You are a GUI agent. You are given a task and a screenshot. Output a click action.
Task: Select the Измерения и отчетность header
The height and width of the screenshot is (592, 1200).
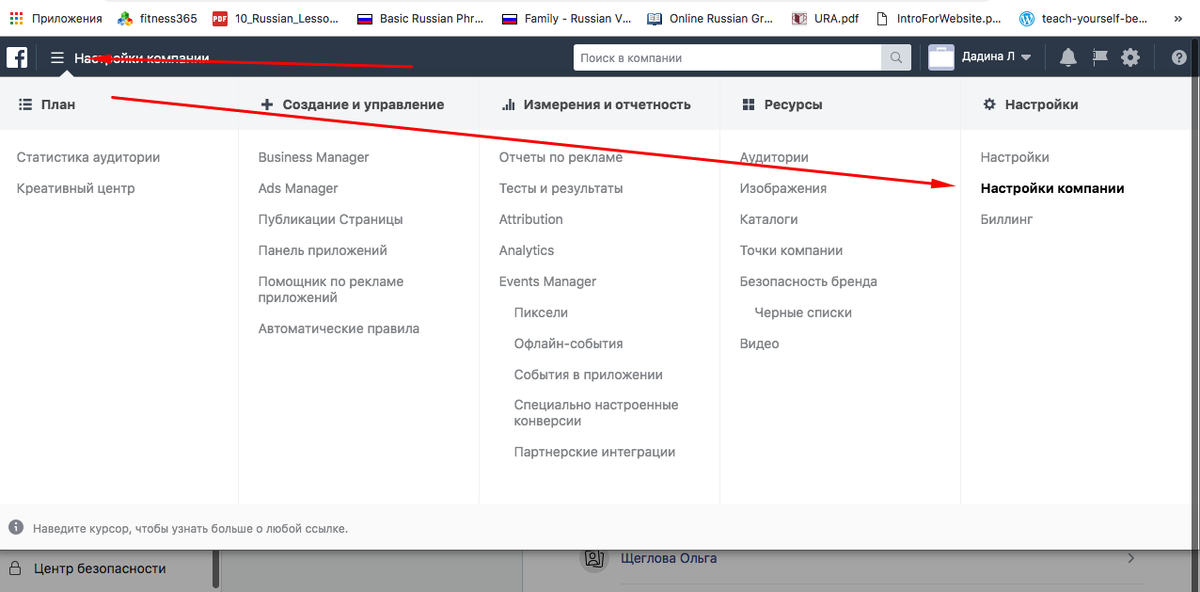point(596,104)
